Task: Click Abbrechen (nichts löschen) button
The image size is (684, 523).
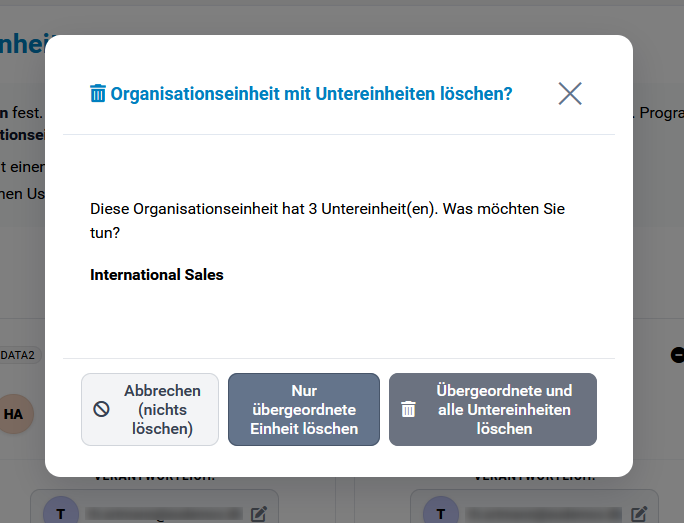Action: (149, 409)
